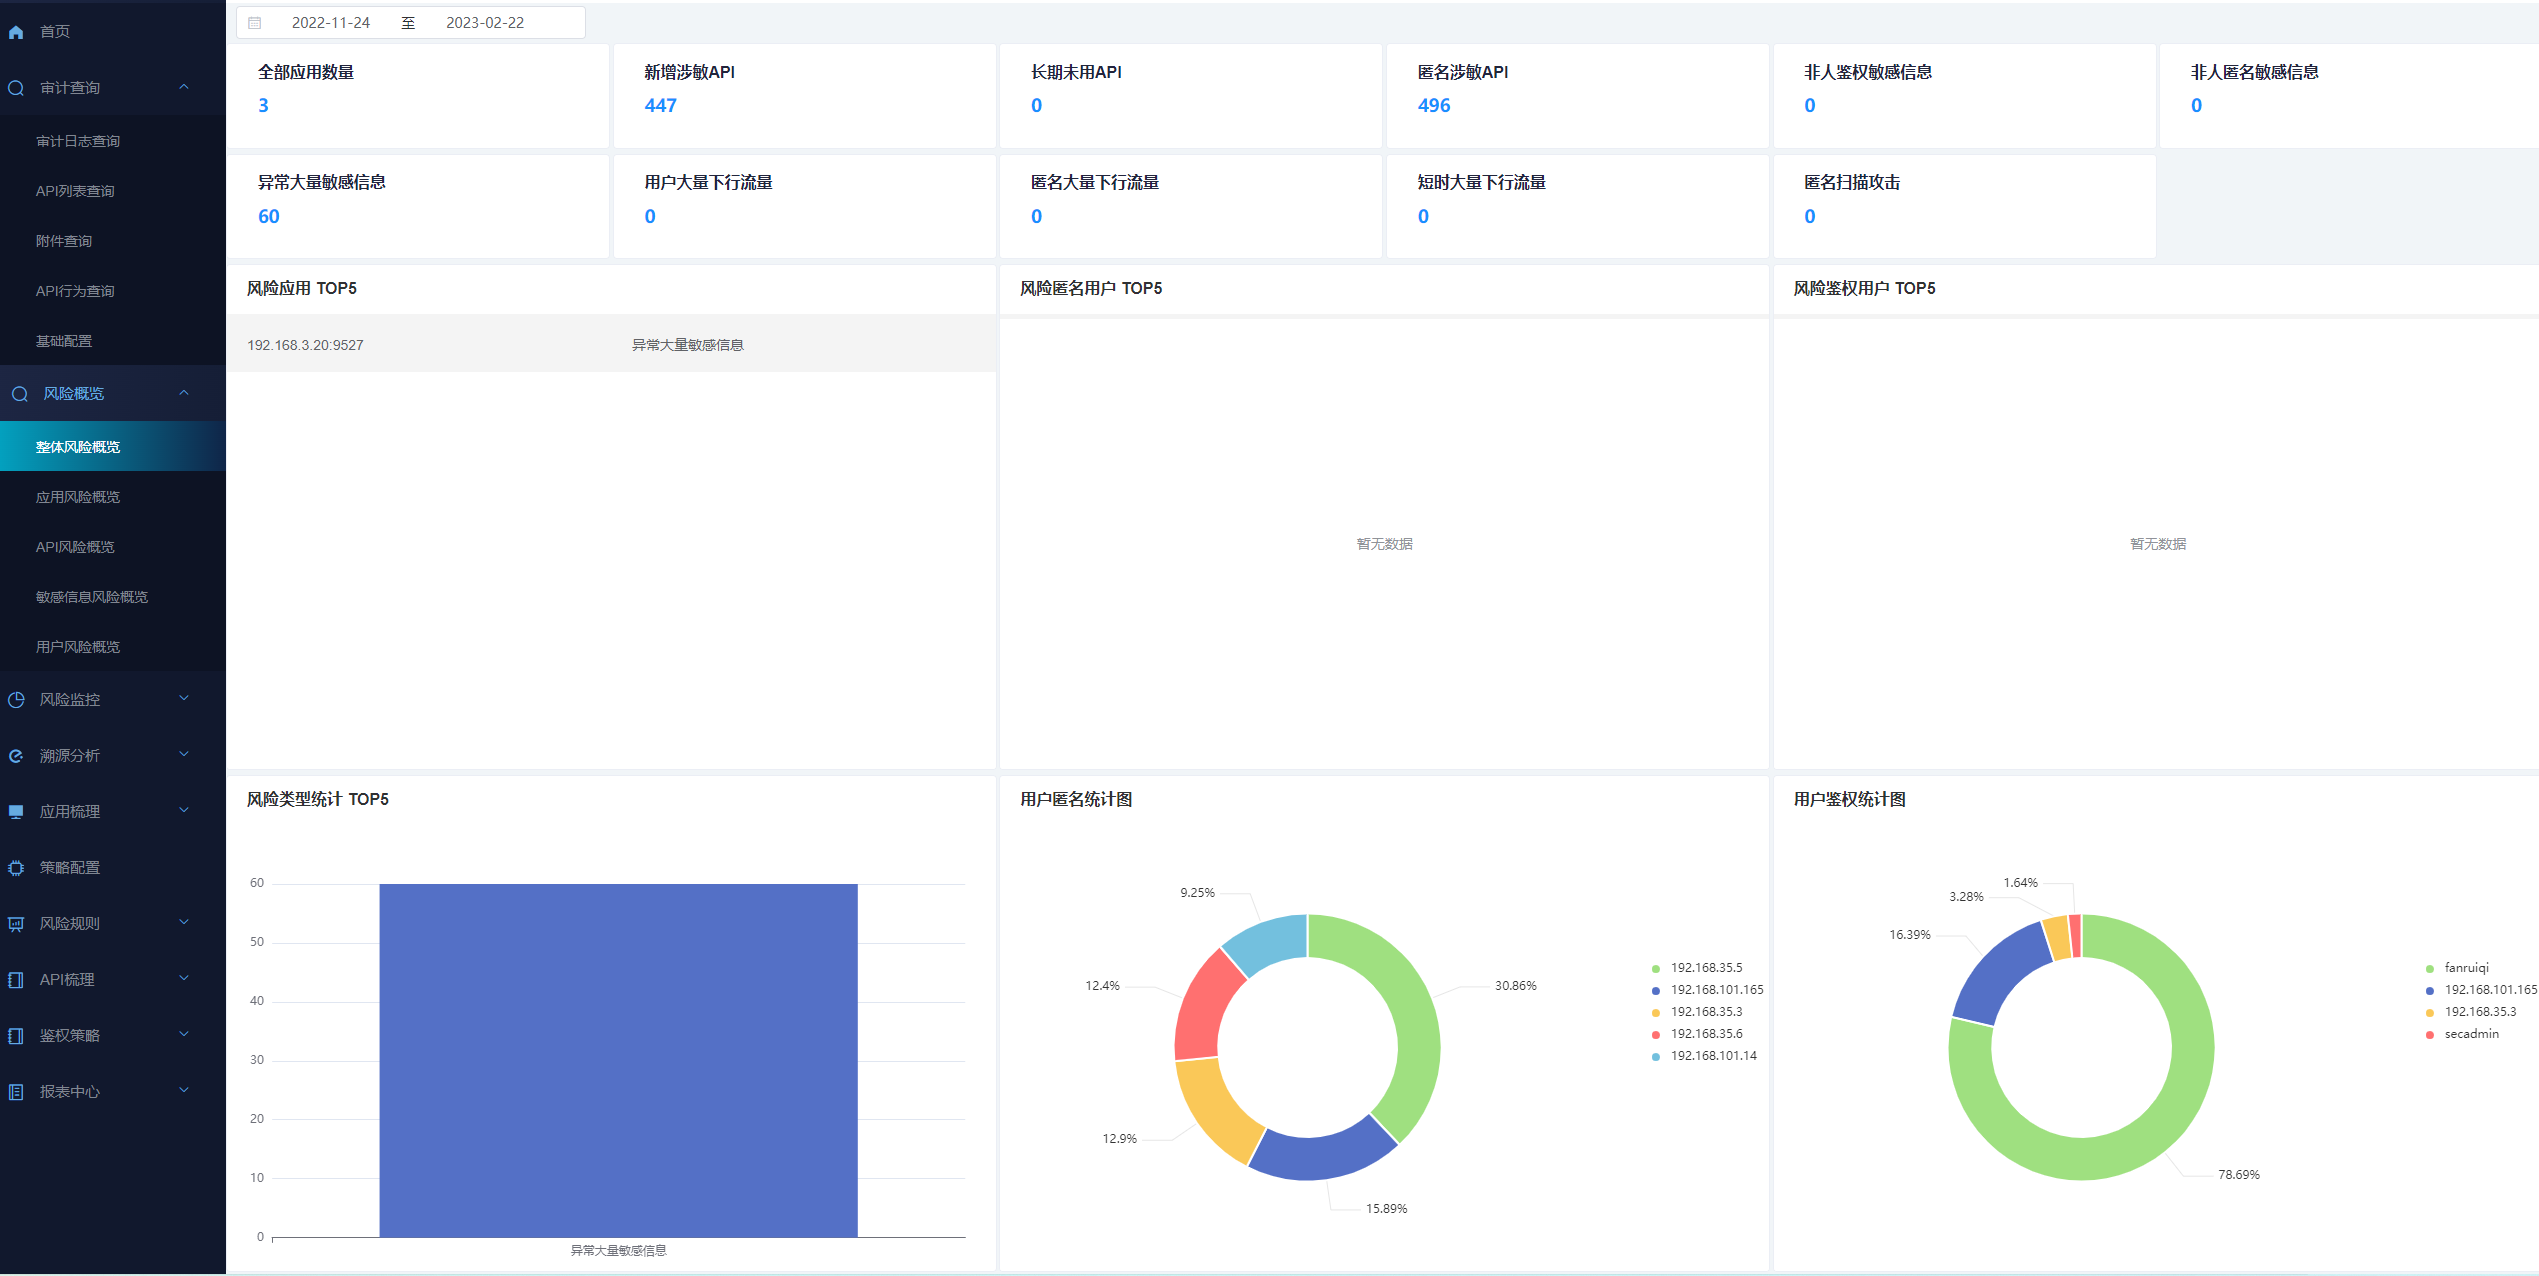Screen dimensions: 2539x1276
Task: Open 策略配置 in sidebar
Action: pos(113,868)
